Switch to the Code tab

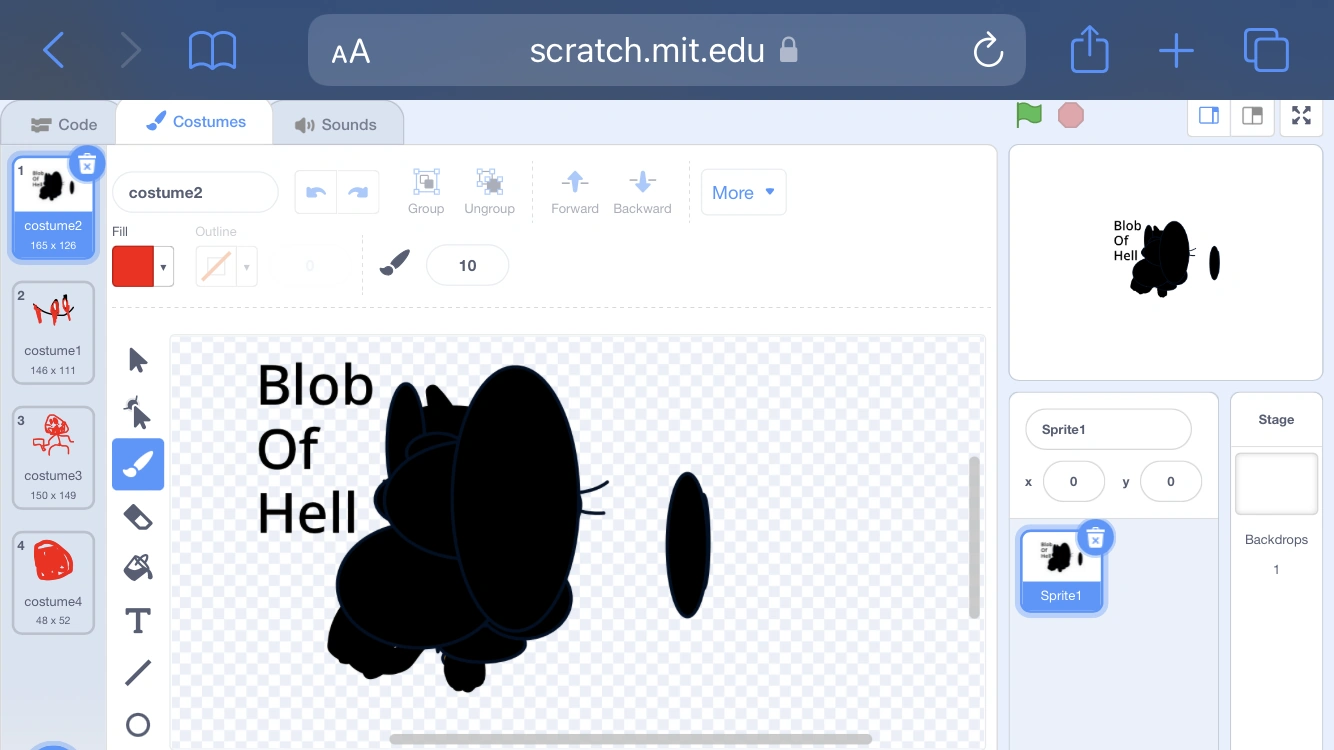[x=64, y=124]
